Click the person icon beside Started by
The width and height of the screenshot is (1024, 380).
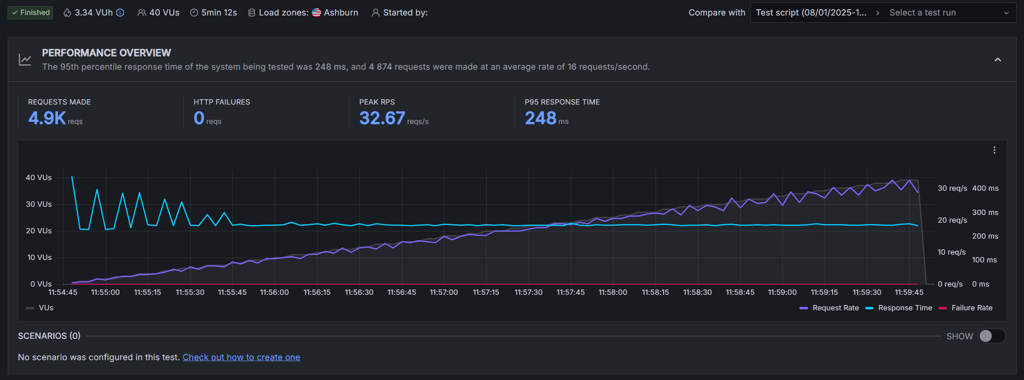pyautogui.click(x=376, y=12)
